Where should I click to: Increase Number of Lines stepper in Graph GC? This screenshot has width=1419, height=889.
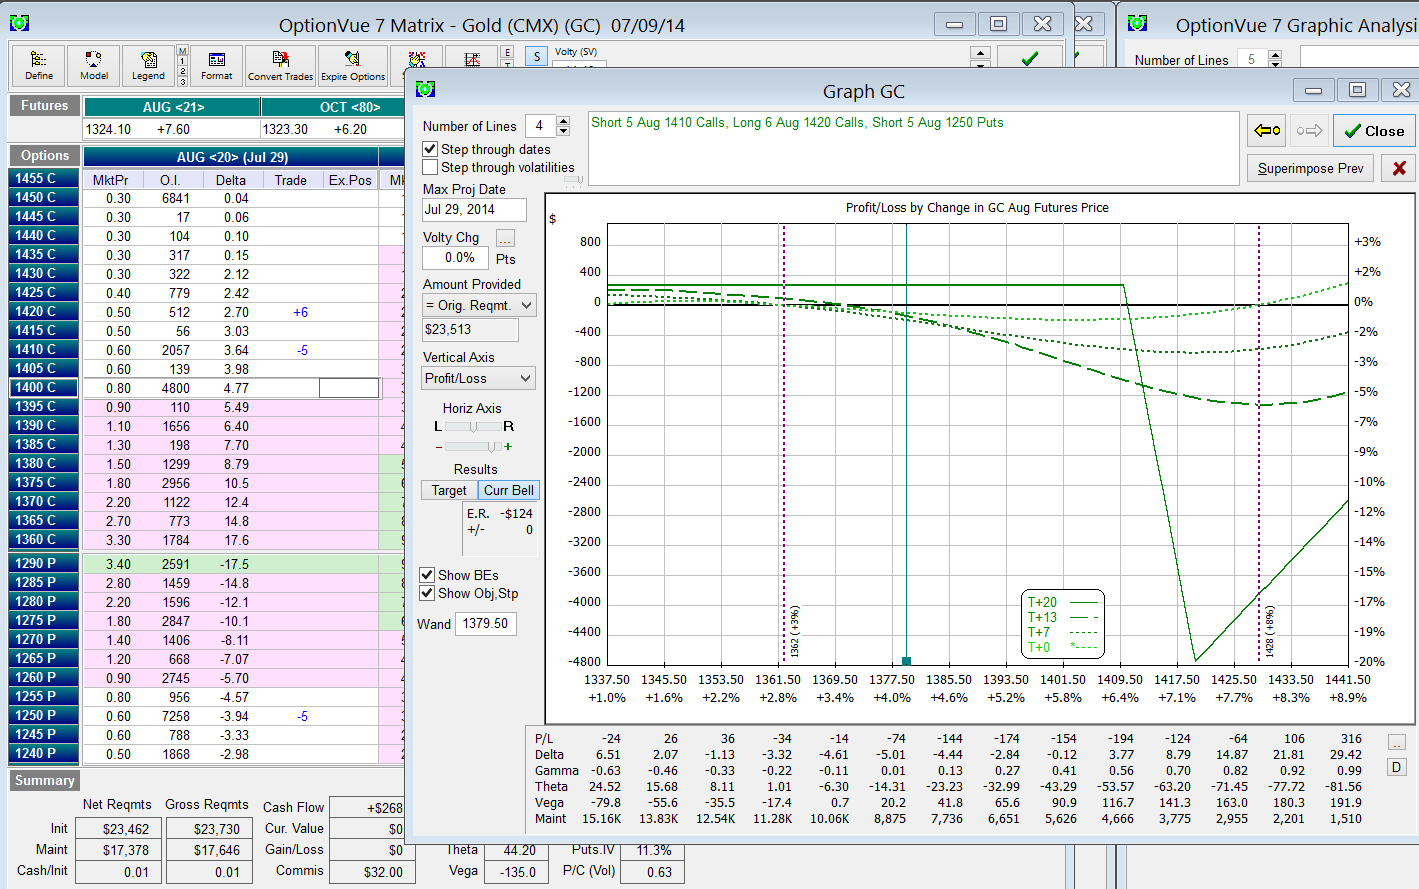pos(563,121)
